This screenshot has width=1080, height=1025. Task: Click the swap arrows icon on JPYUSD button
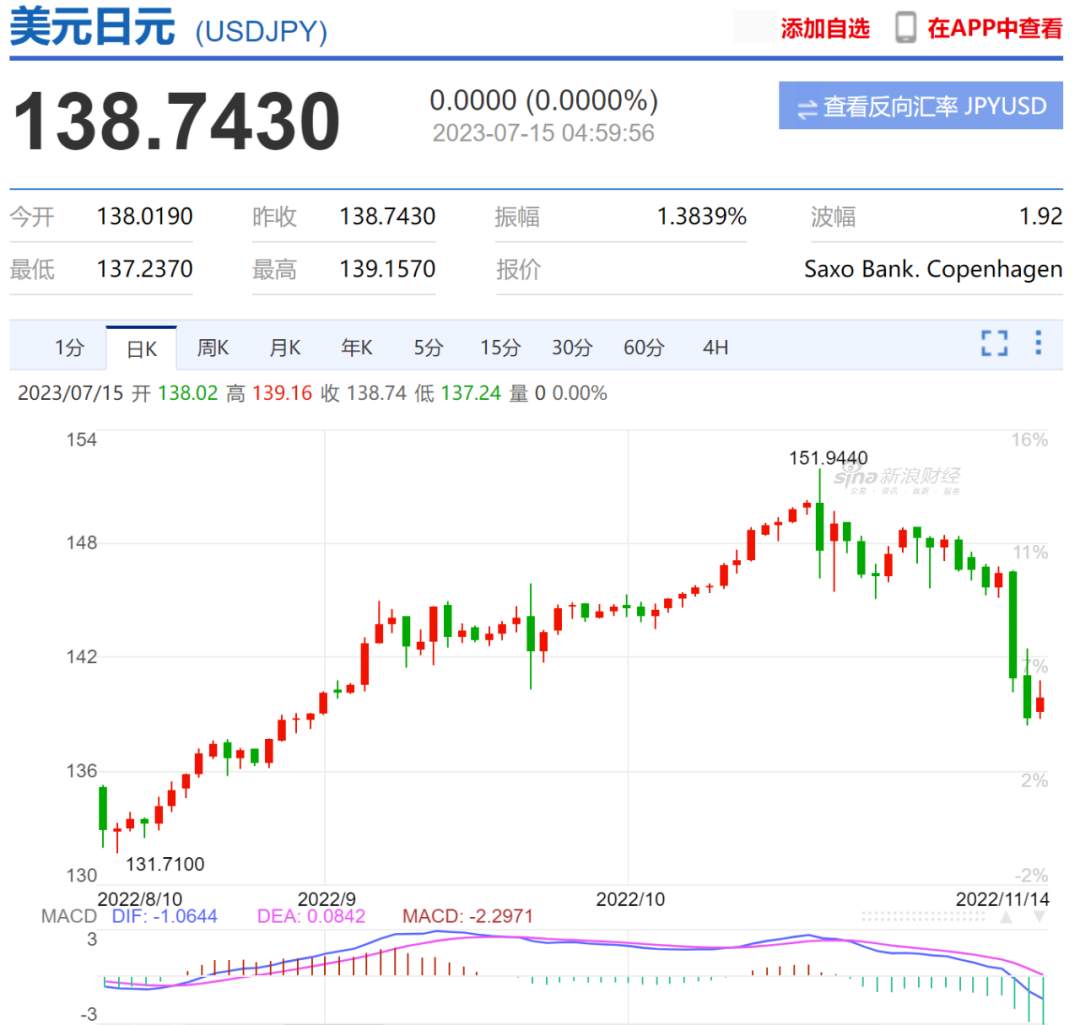(x=807, y=108)
